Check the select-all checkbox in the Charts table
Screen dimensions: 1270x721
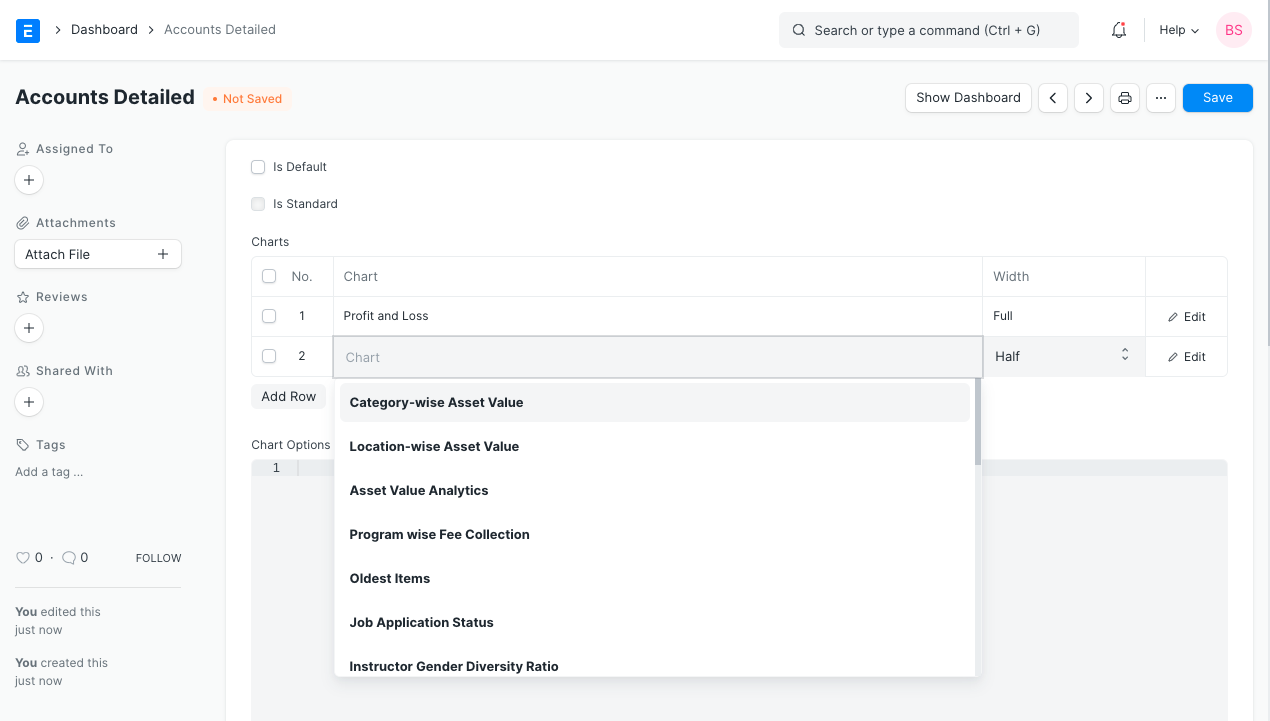click(268, 276)
